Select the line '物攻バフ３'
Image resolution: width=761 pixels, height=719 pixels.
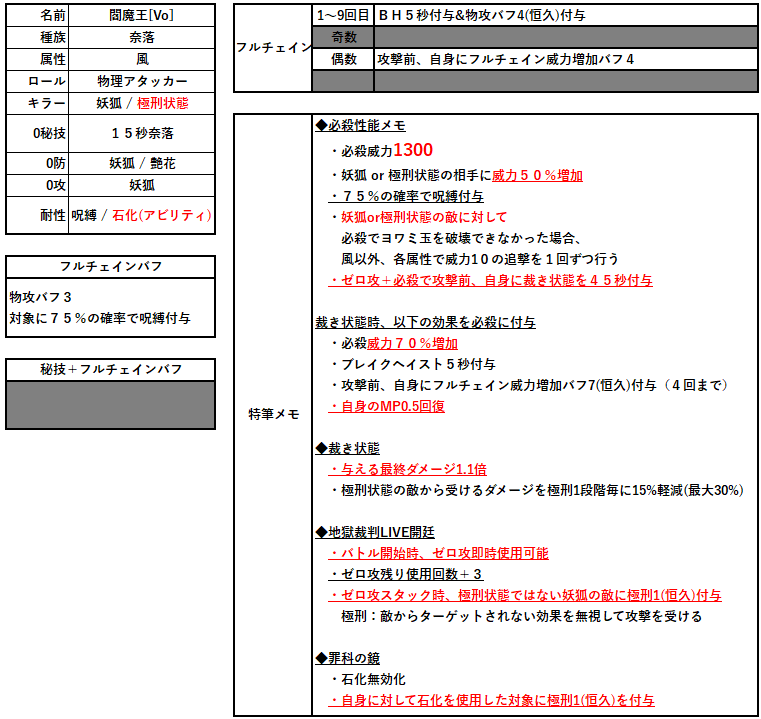[41, 297]
